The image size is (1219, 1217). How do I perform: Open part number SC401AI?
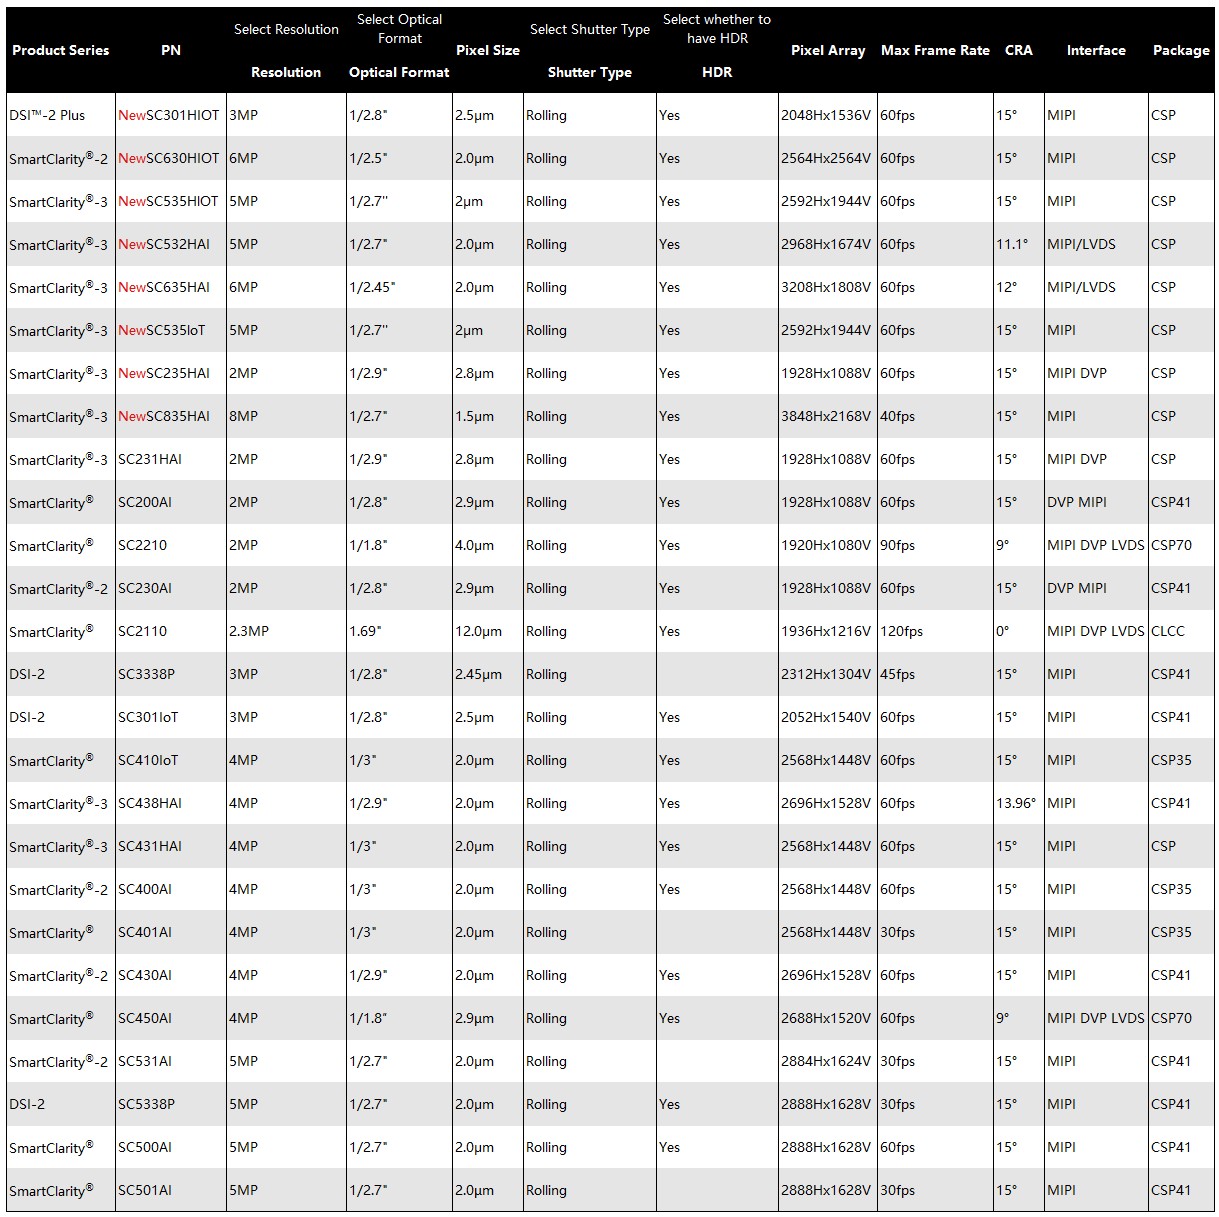coord(145,932)
